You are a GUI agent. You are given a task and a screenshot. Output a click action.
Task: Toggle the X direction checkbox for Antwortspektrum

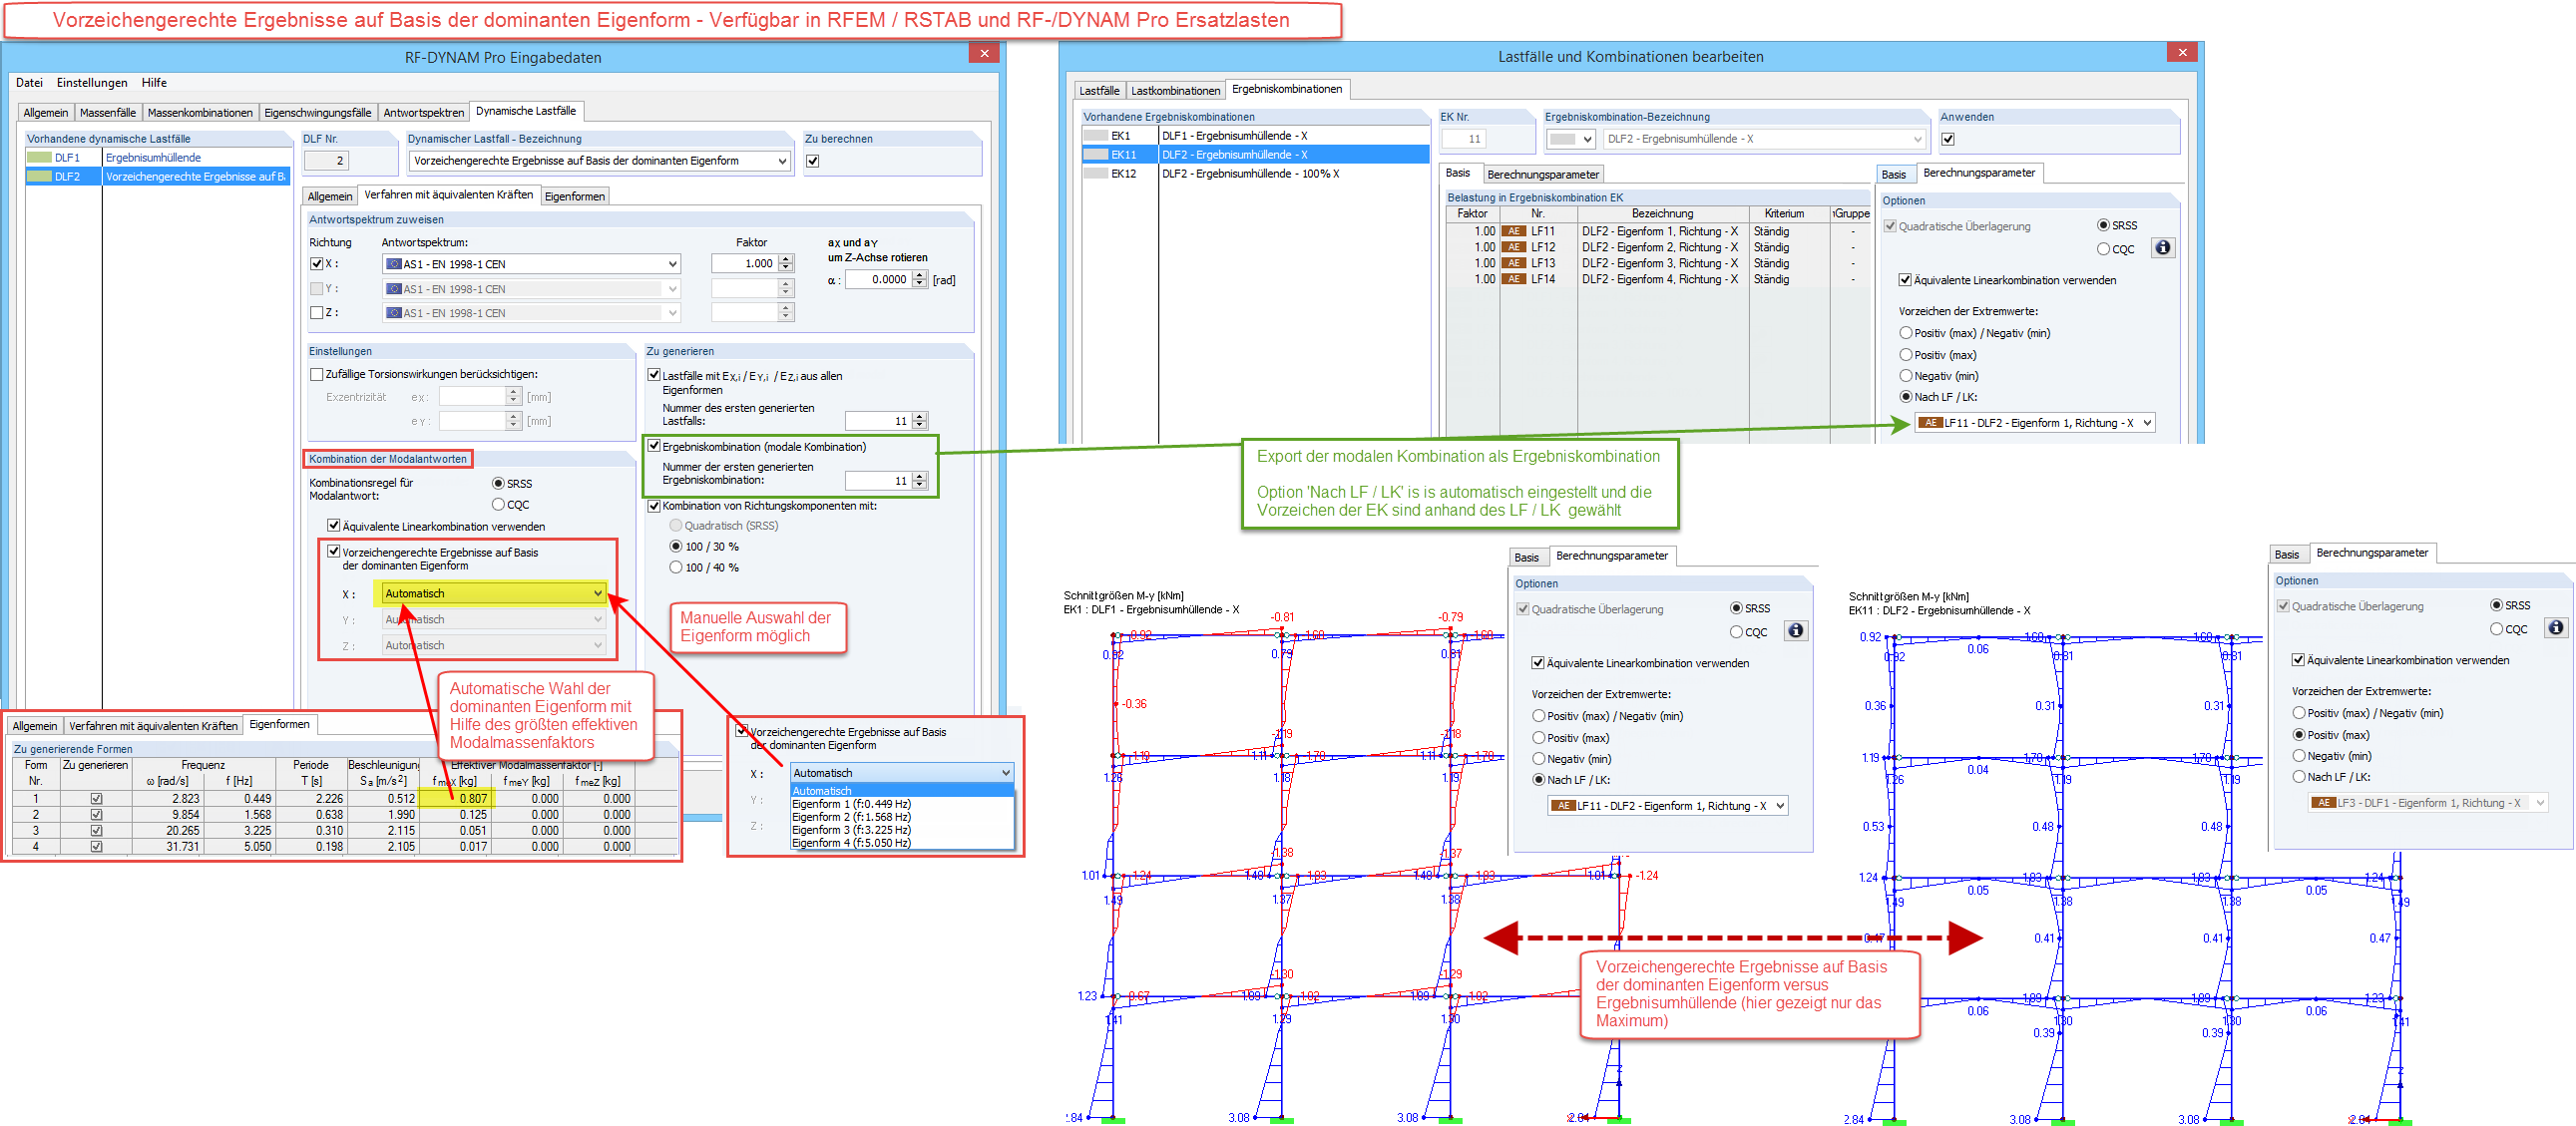(317, 264)
